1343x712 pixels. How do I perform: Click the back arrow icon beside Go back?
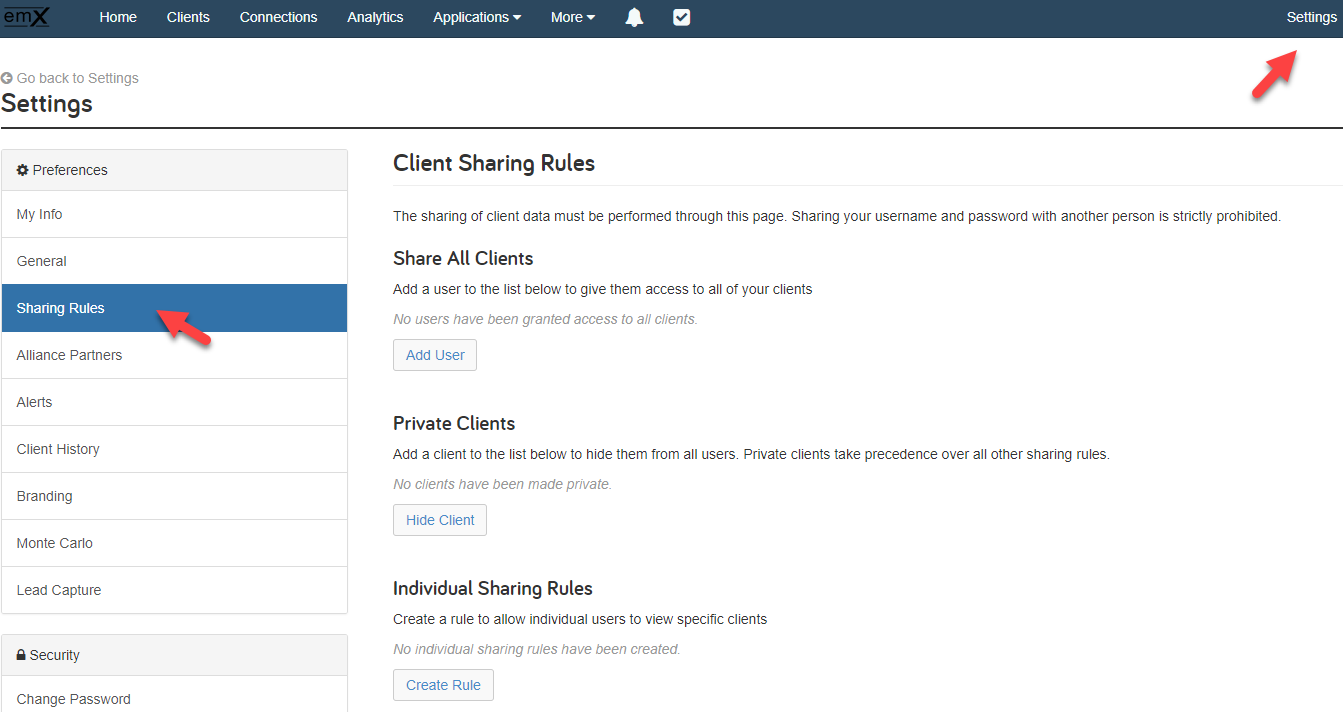click(7, 78)
